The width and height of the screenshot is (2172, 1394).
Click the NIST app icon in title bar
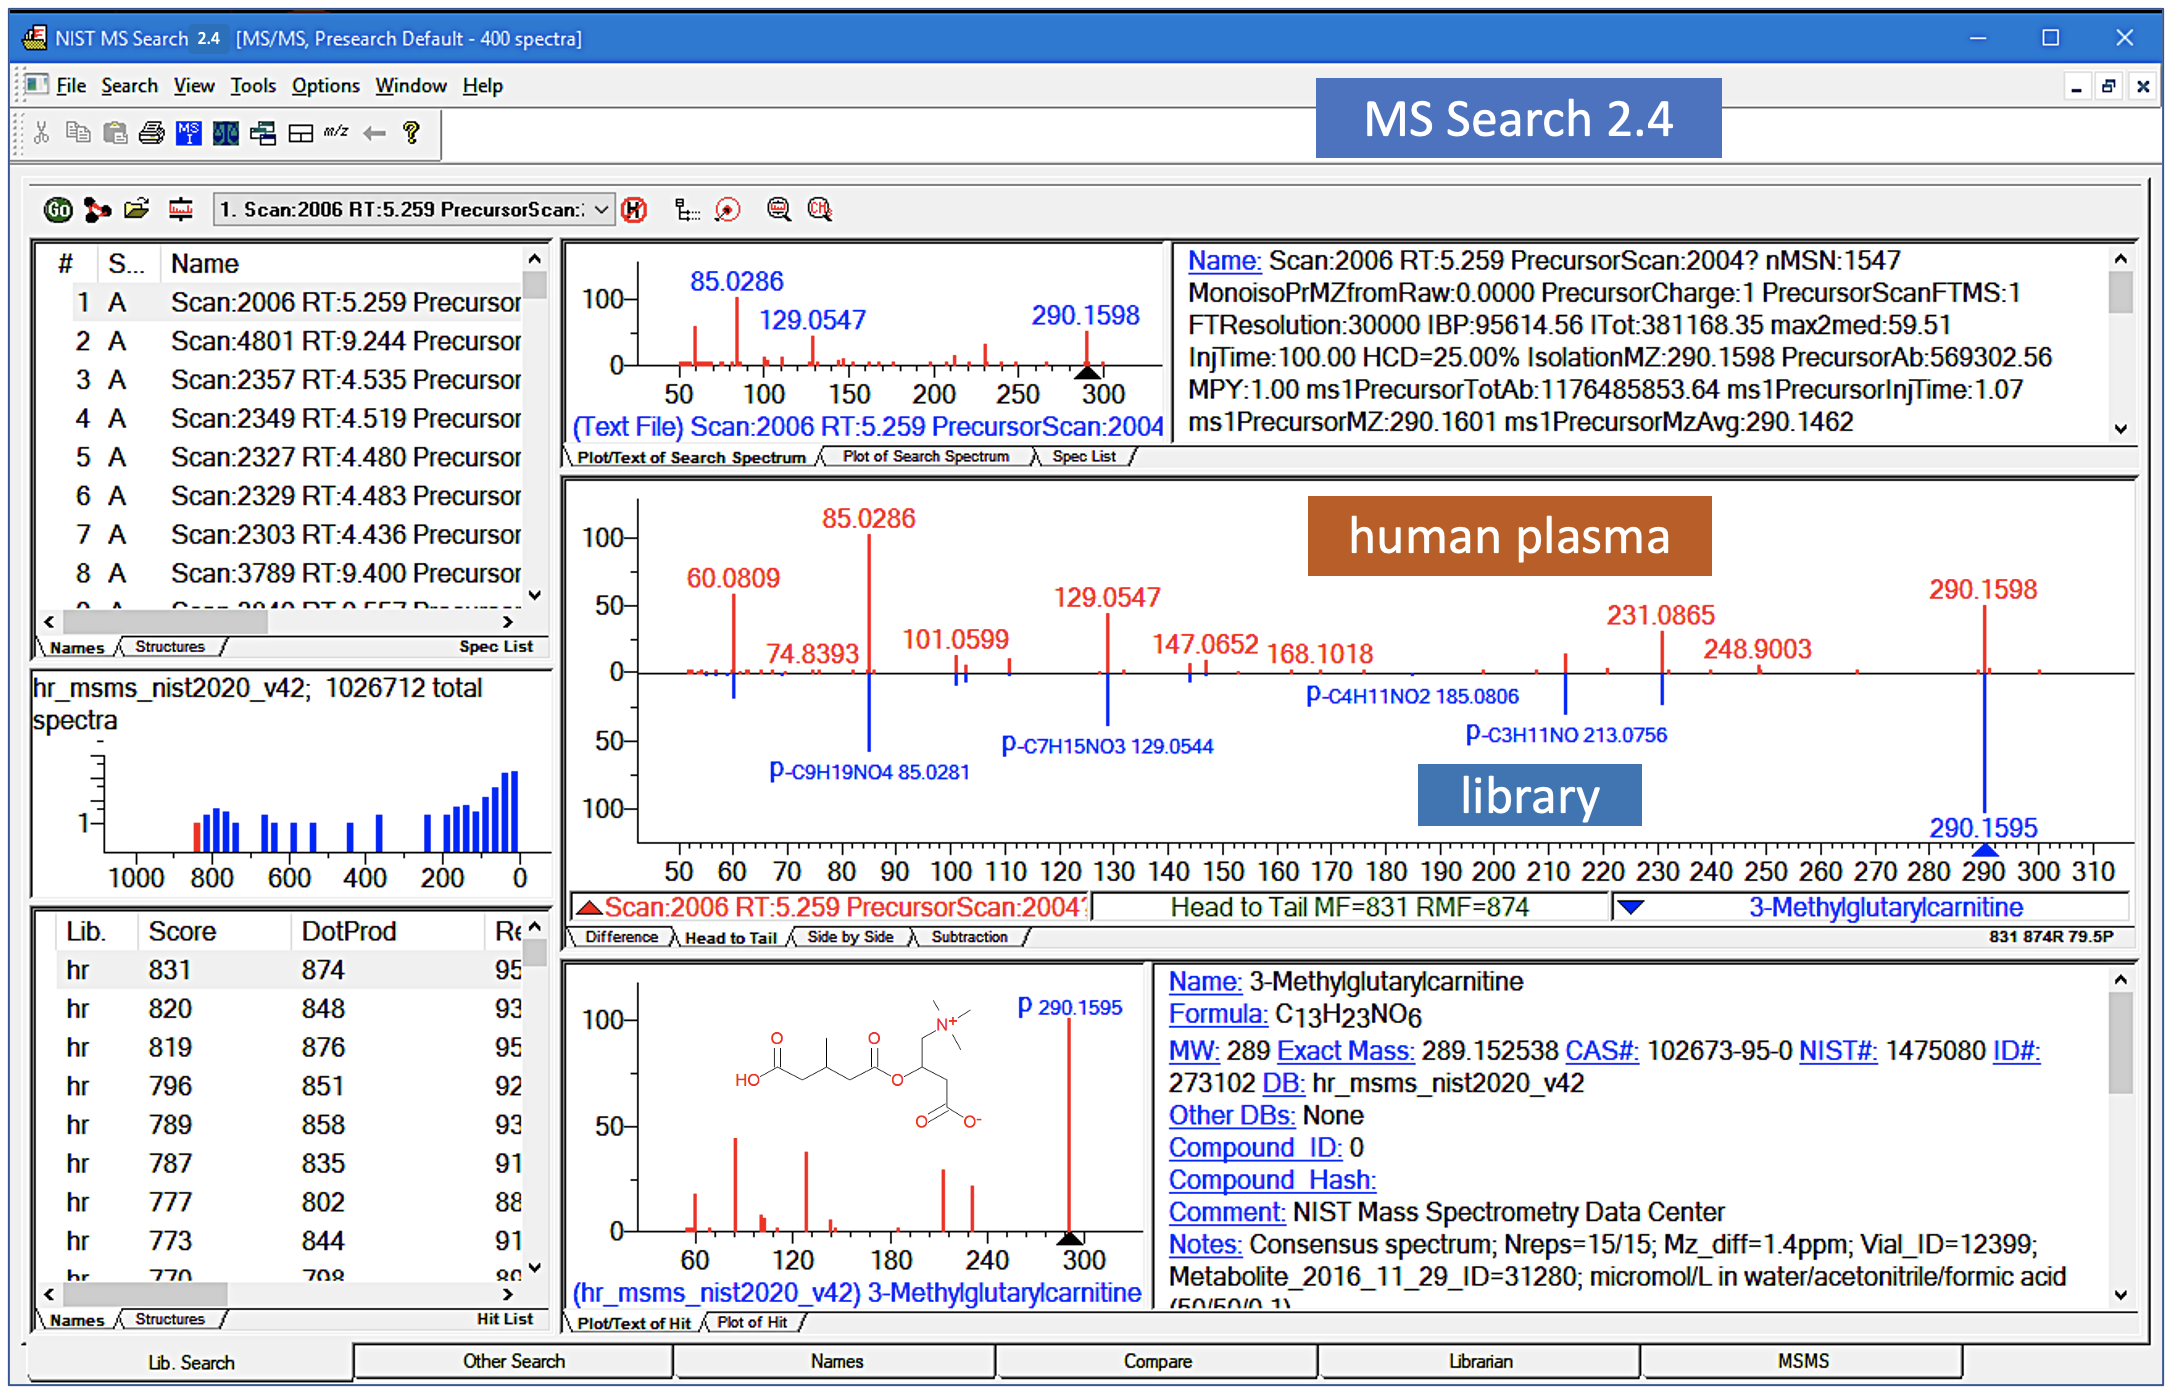35,38
